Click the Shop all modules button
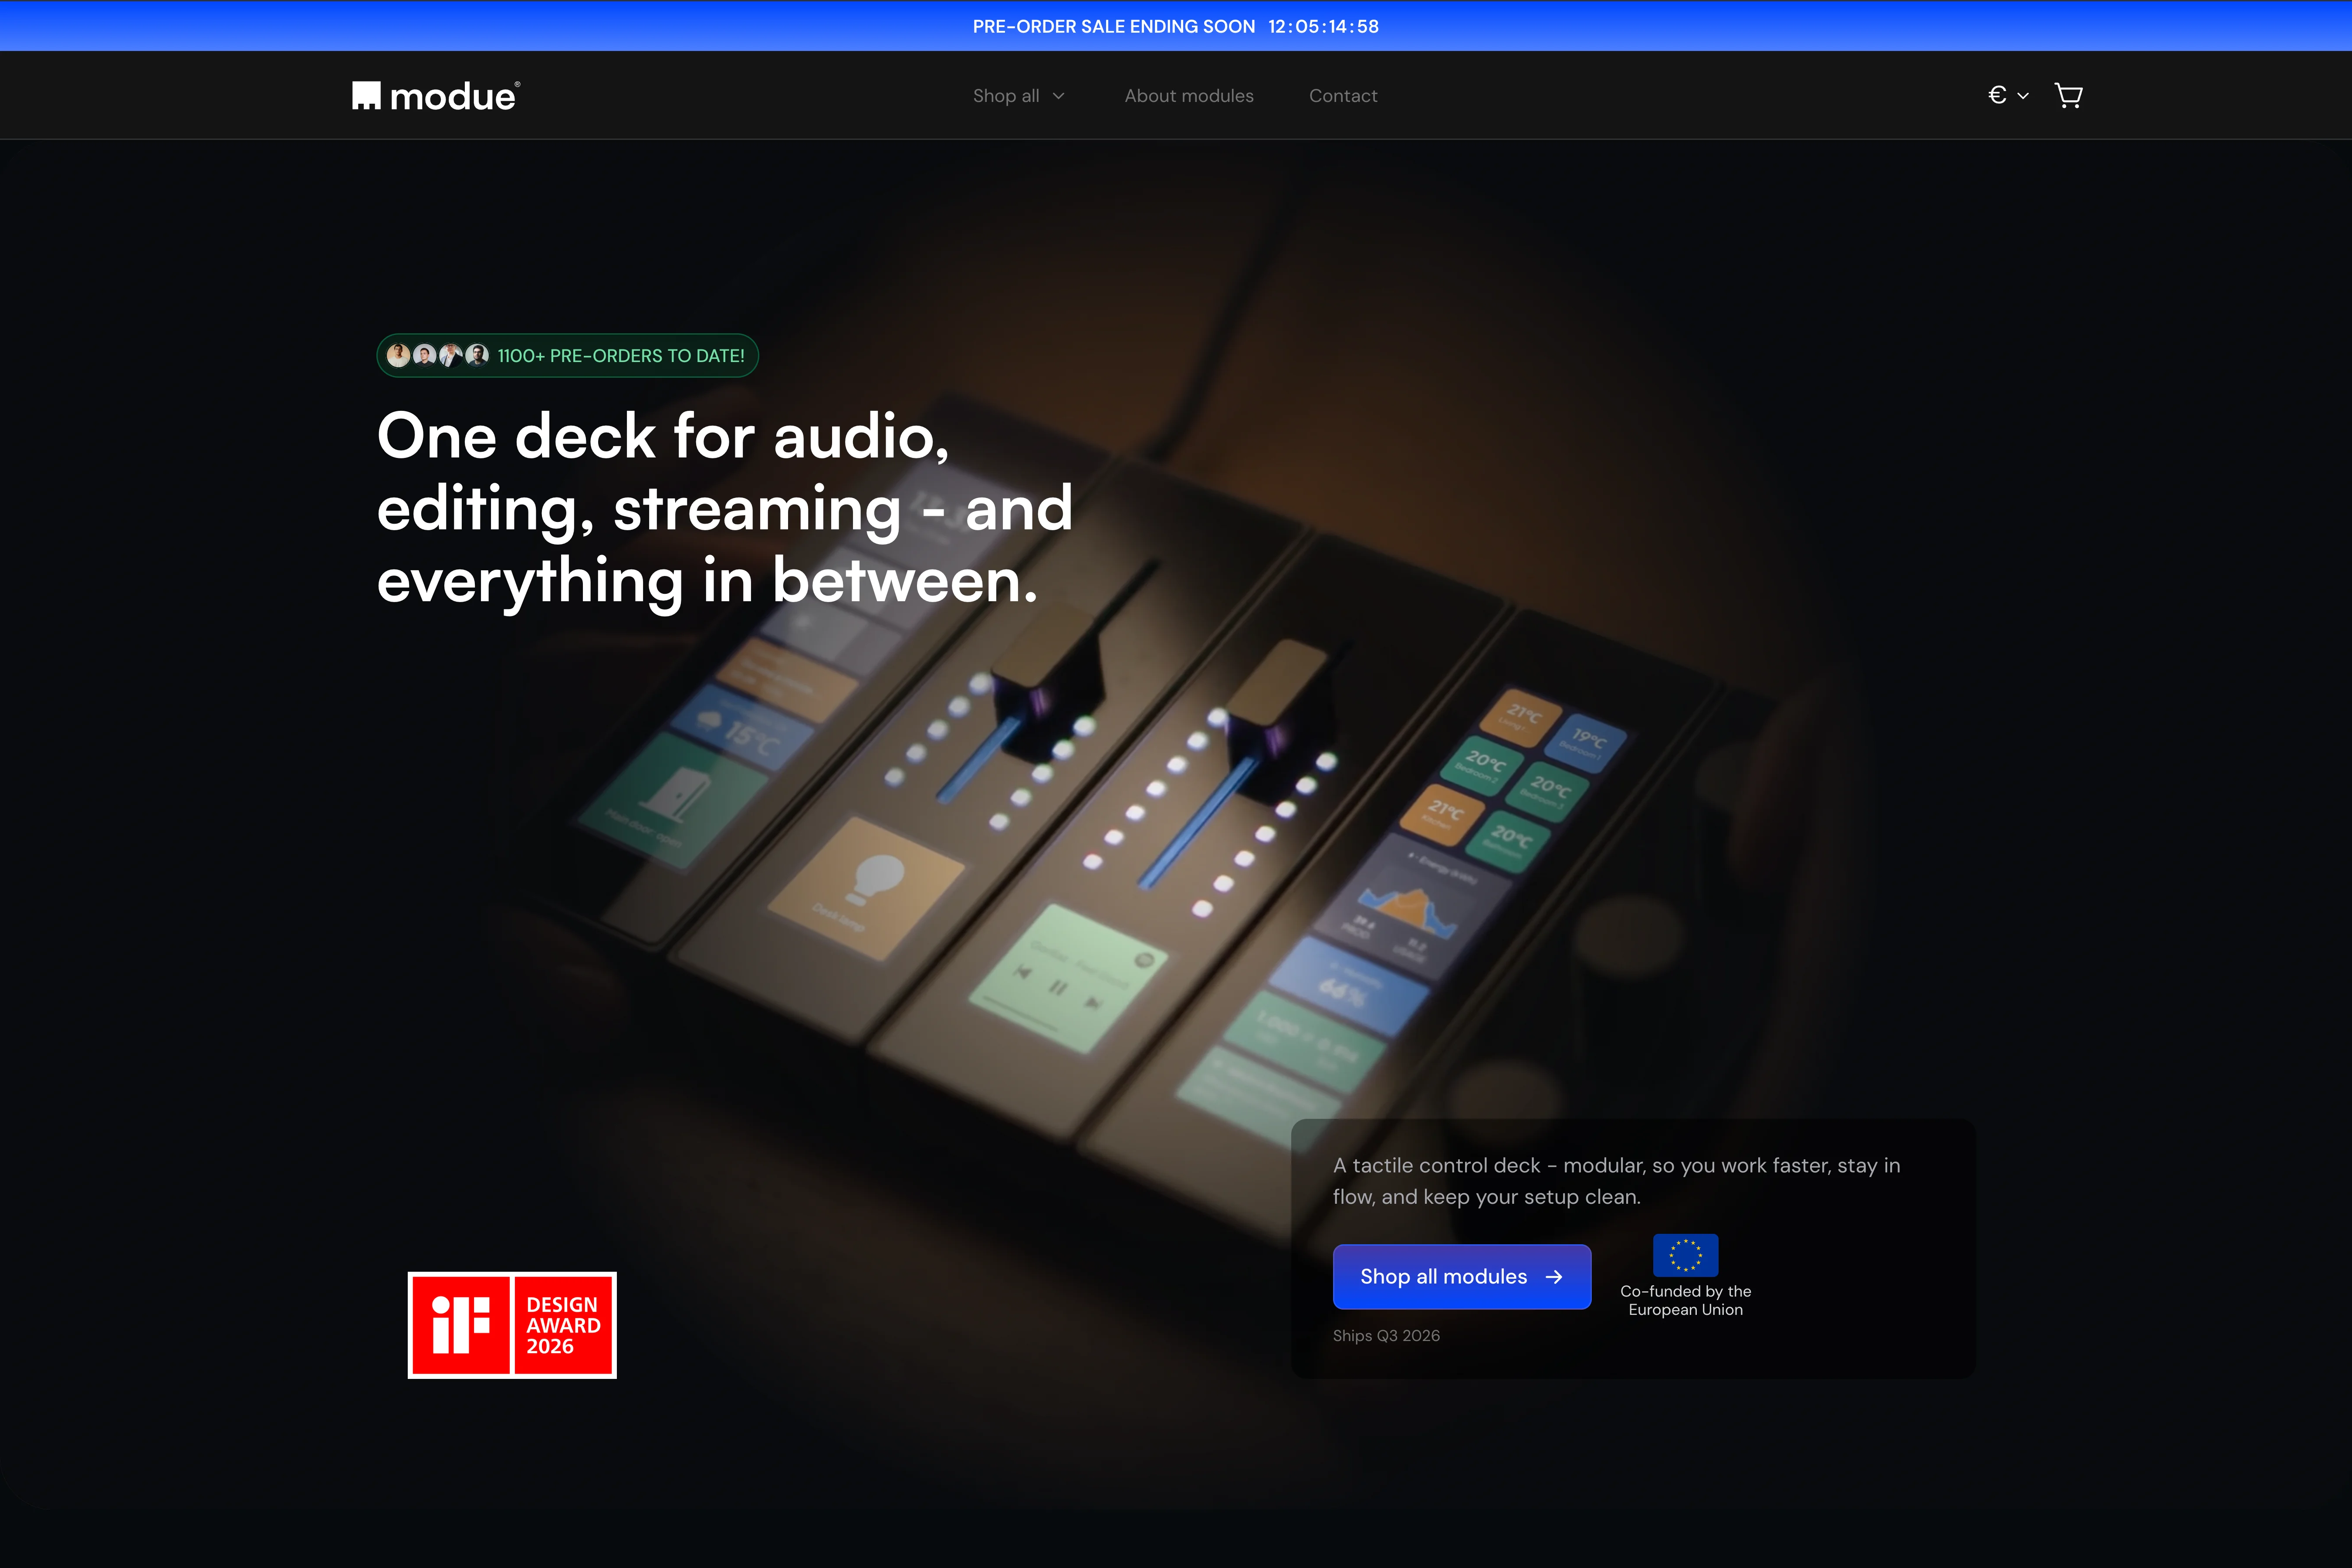Image resolution: width=2352 pixels, height=1568 pixels. (1462, 1276)
